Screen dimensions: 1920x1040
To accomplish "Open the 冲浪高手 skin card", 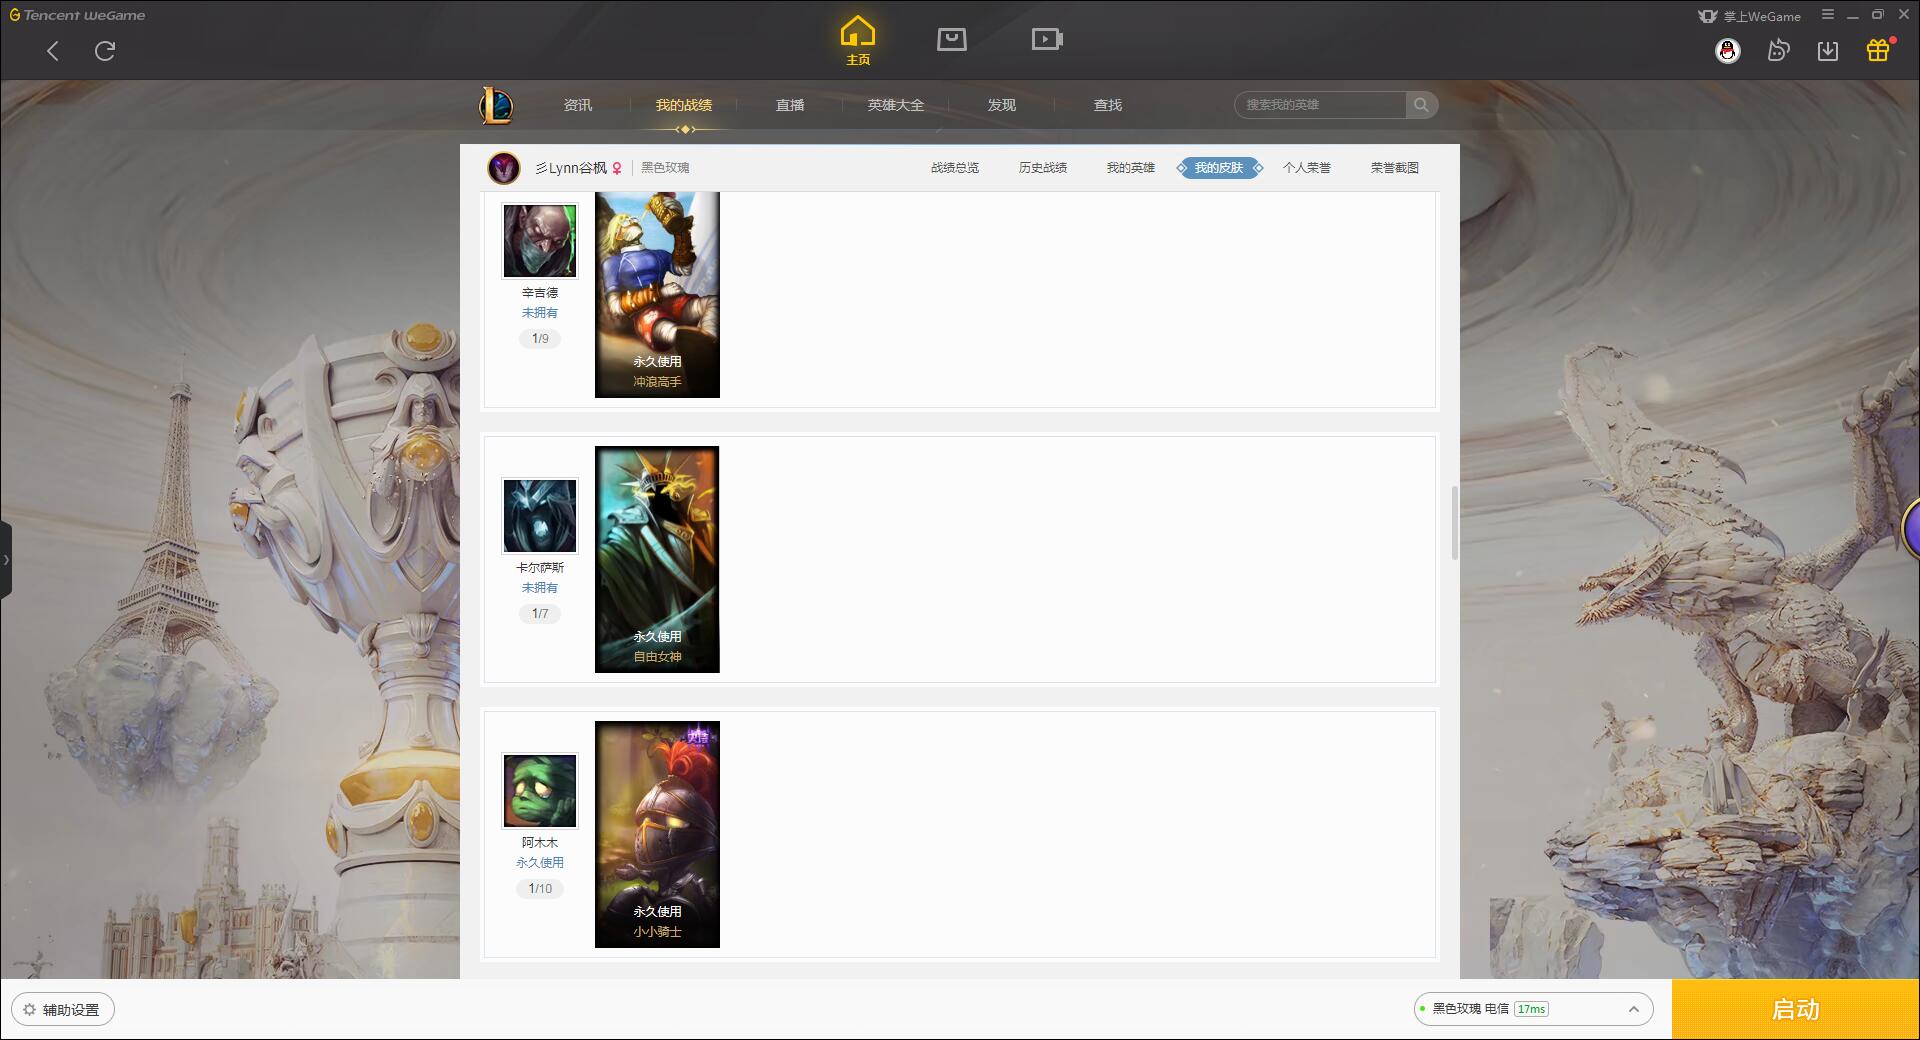I will click(x=657, y=295).
